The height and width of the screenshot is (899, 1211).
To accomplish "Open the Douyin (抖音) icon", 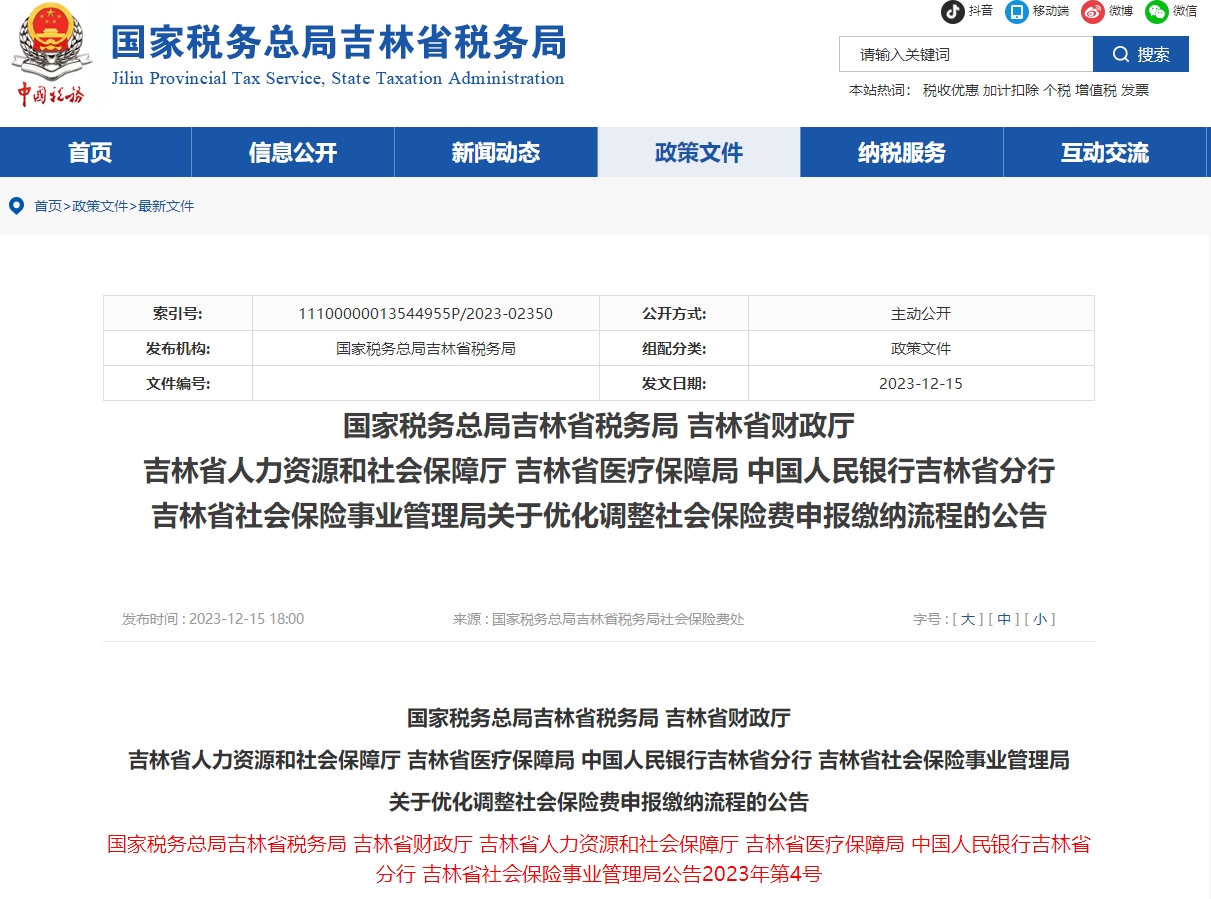I will pos(953,12).
